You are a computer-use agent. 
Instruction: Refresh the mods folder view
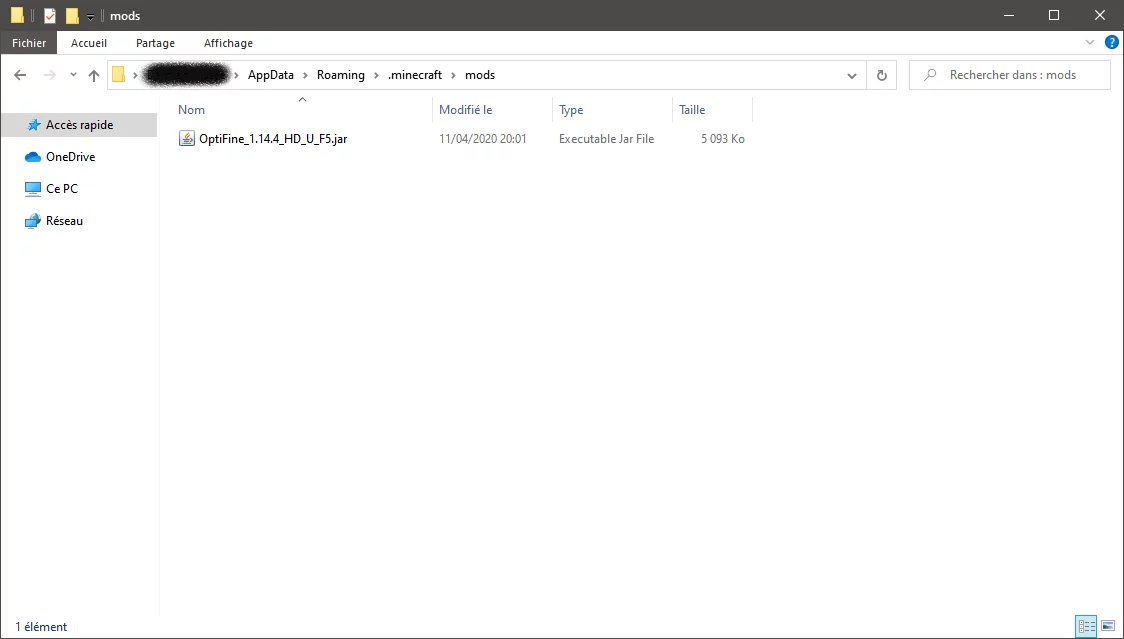click(881, 75)
